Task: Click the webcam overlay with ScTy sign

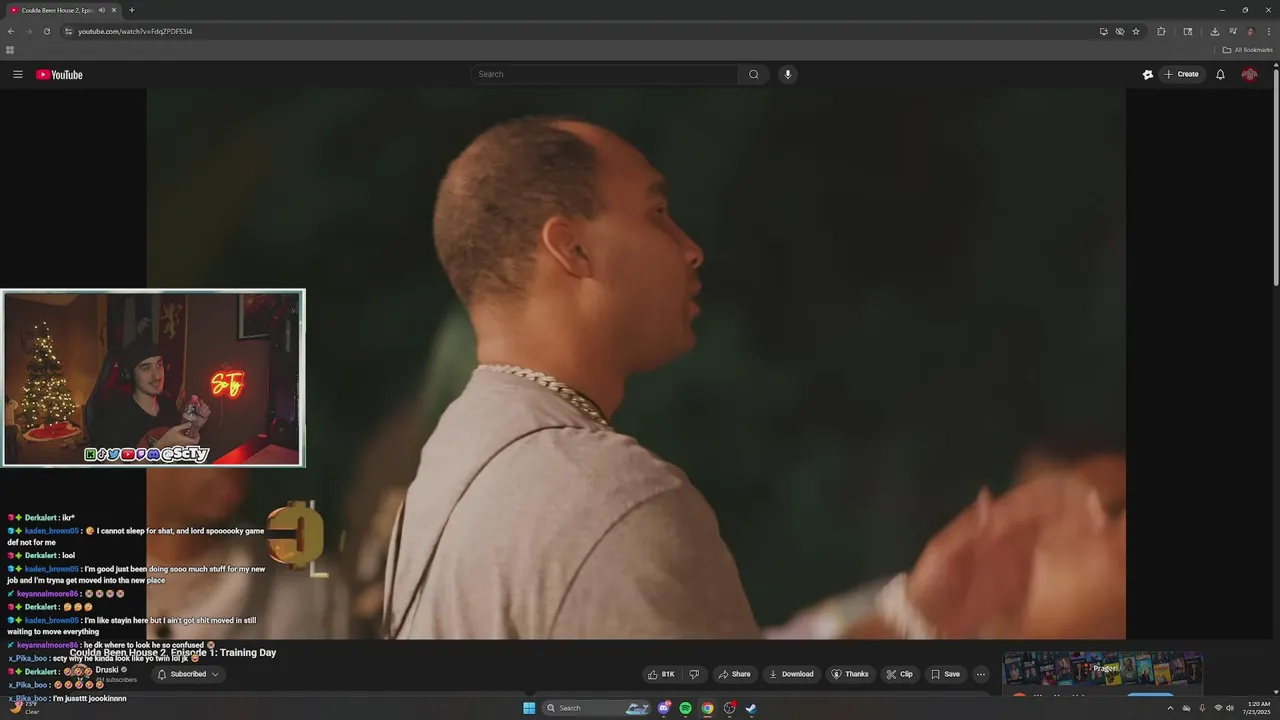Action: [153, 378]
